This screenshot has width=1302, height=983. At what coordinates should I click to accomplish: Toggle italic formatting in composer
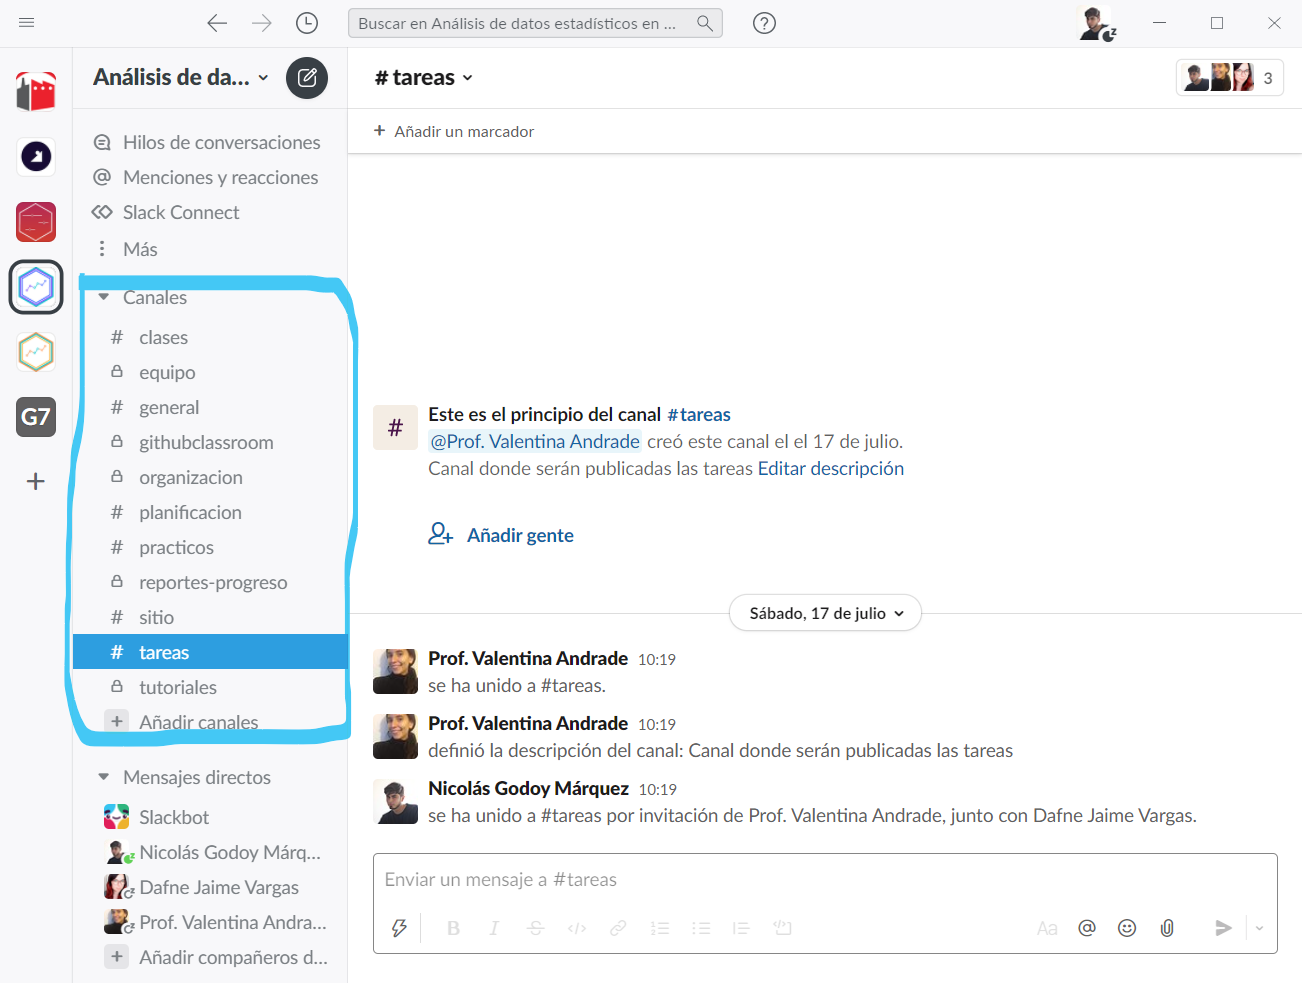(x=494, y=928)
